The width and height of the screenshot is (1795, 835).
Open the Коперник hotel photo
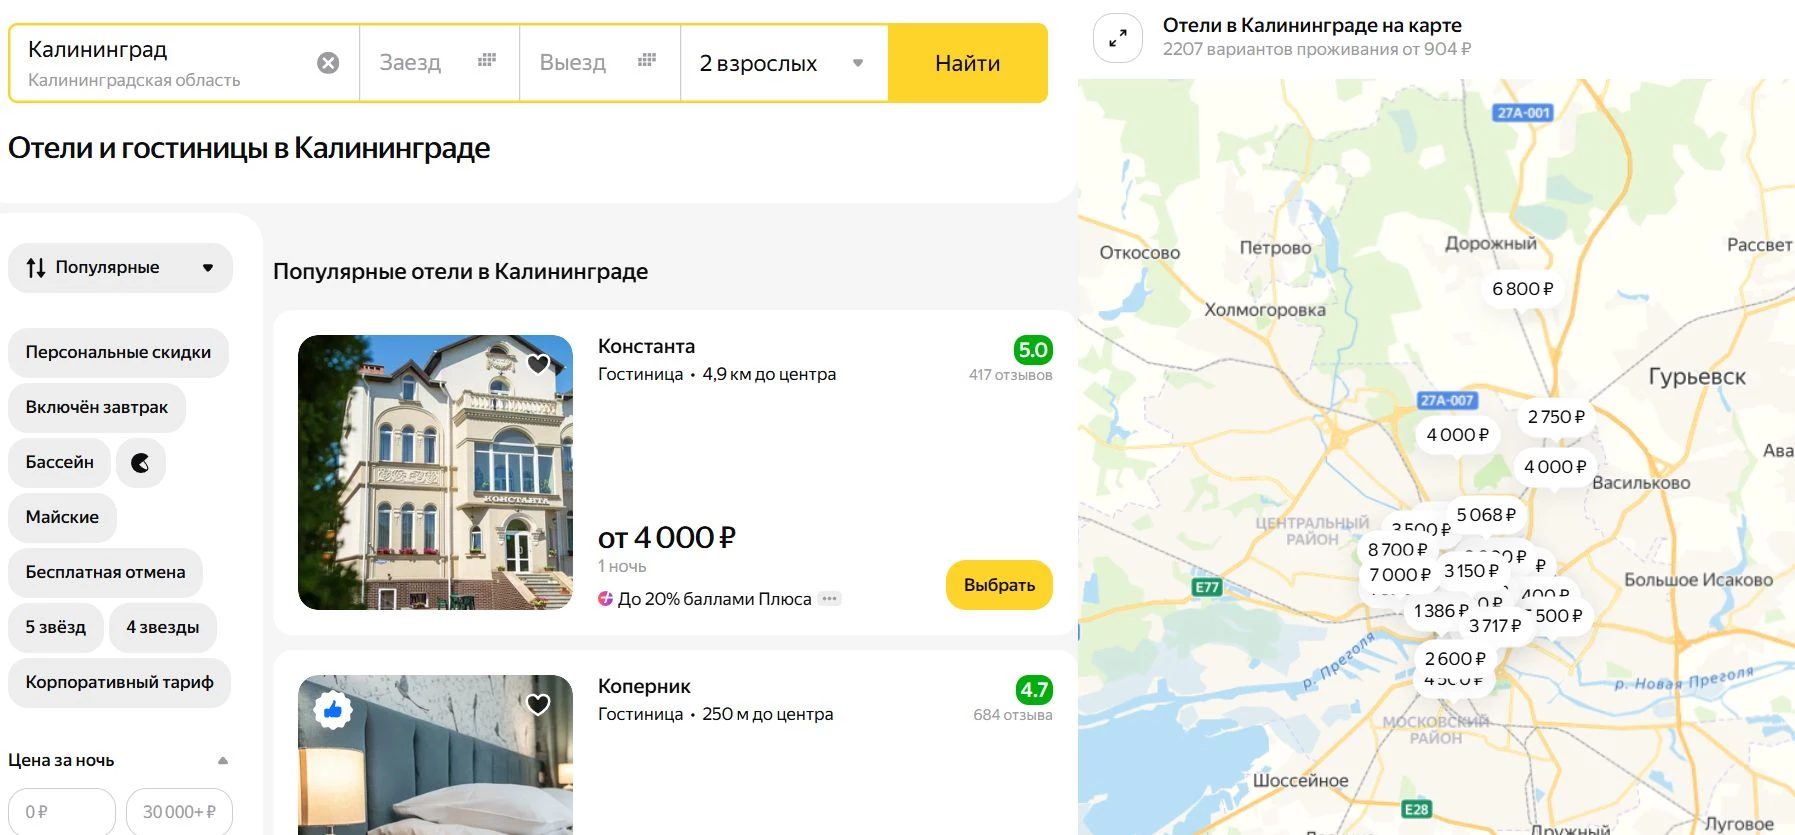pos(435,755)
